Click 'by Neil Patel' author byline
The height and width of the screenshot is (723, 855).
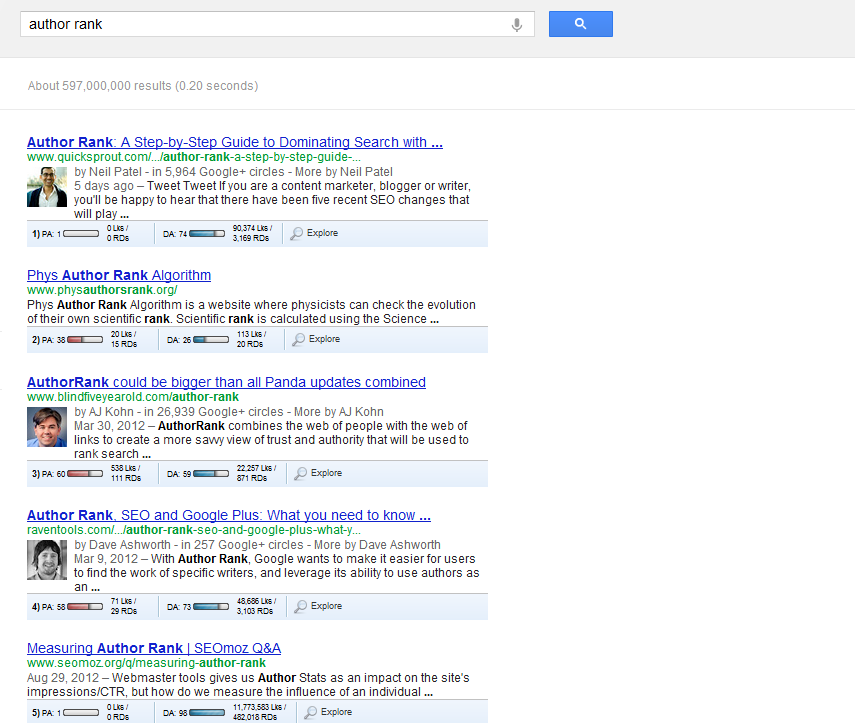click(108, 172)
